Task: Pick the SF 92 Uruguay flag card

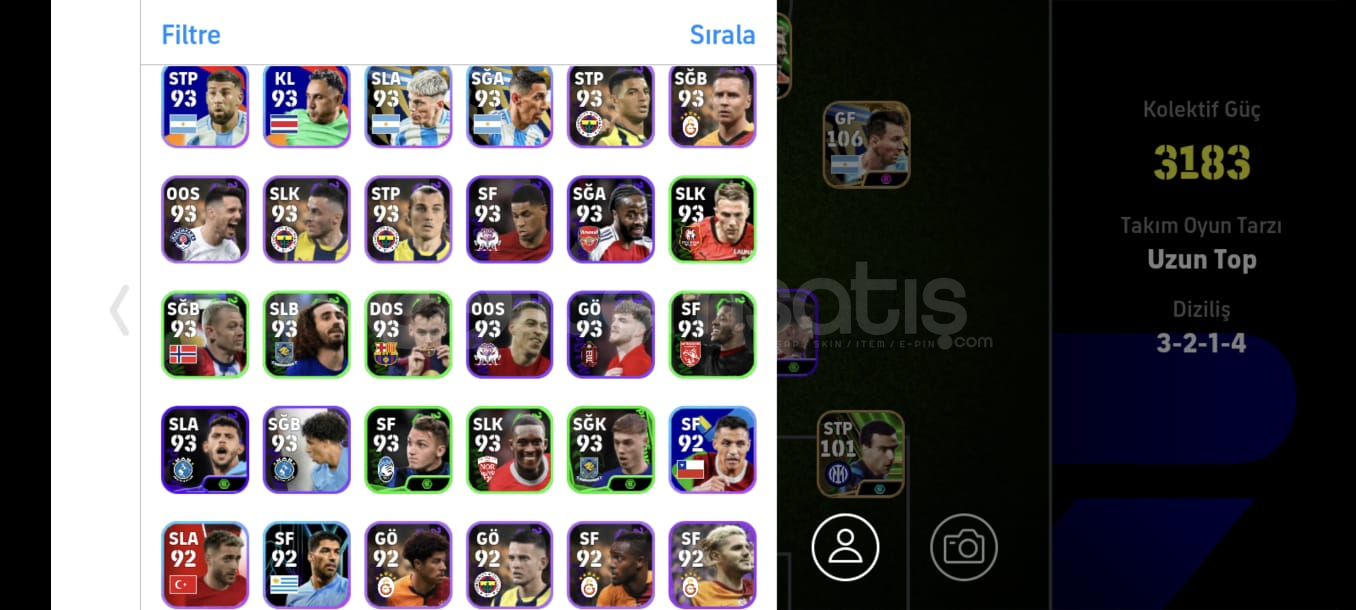Action: click(306, 565)
